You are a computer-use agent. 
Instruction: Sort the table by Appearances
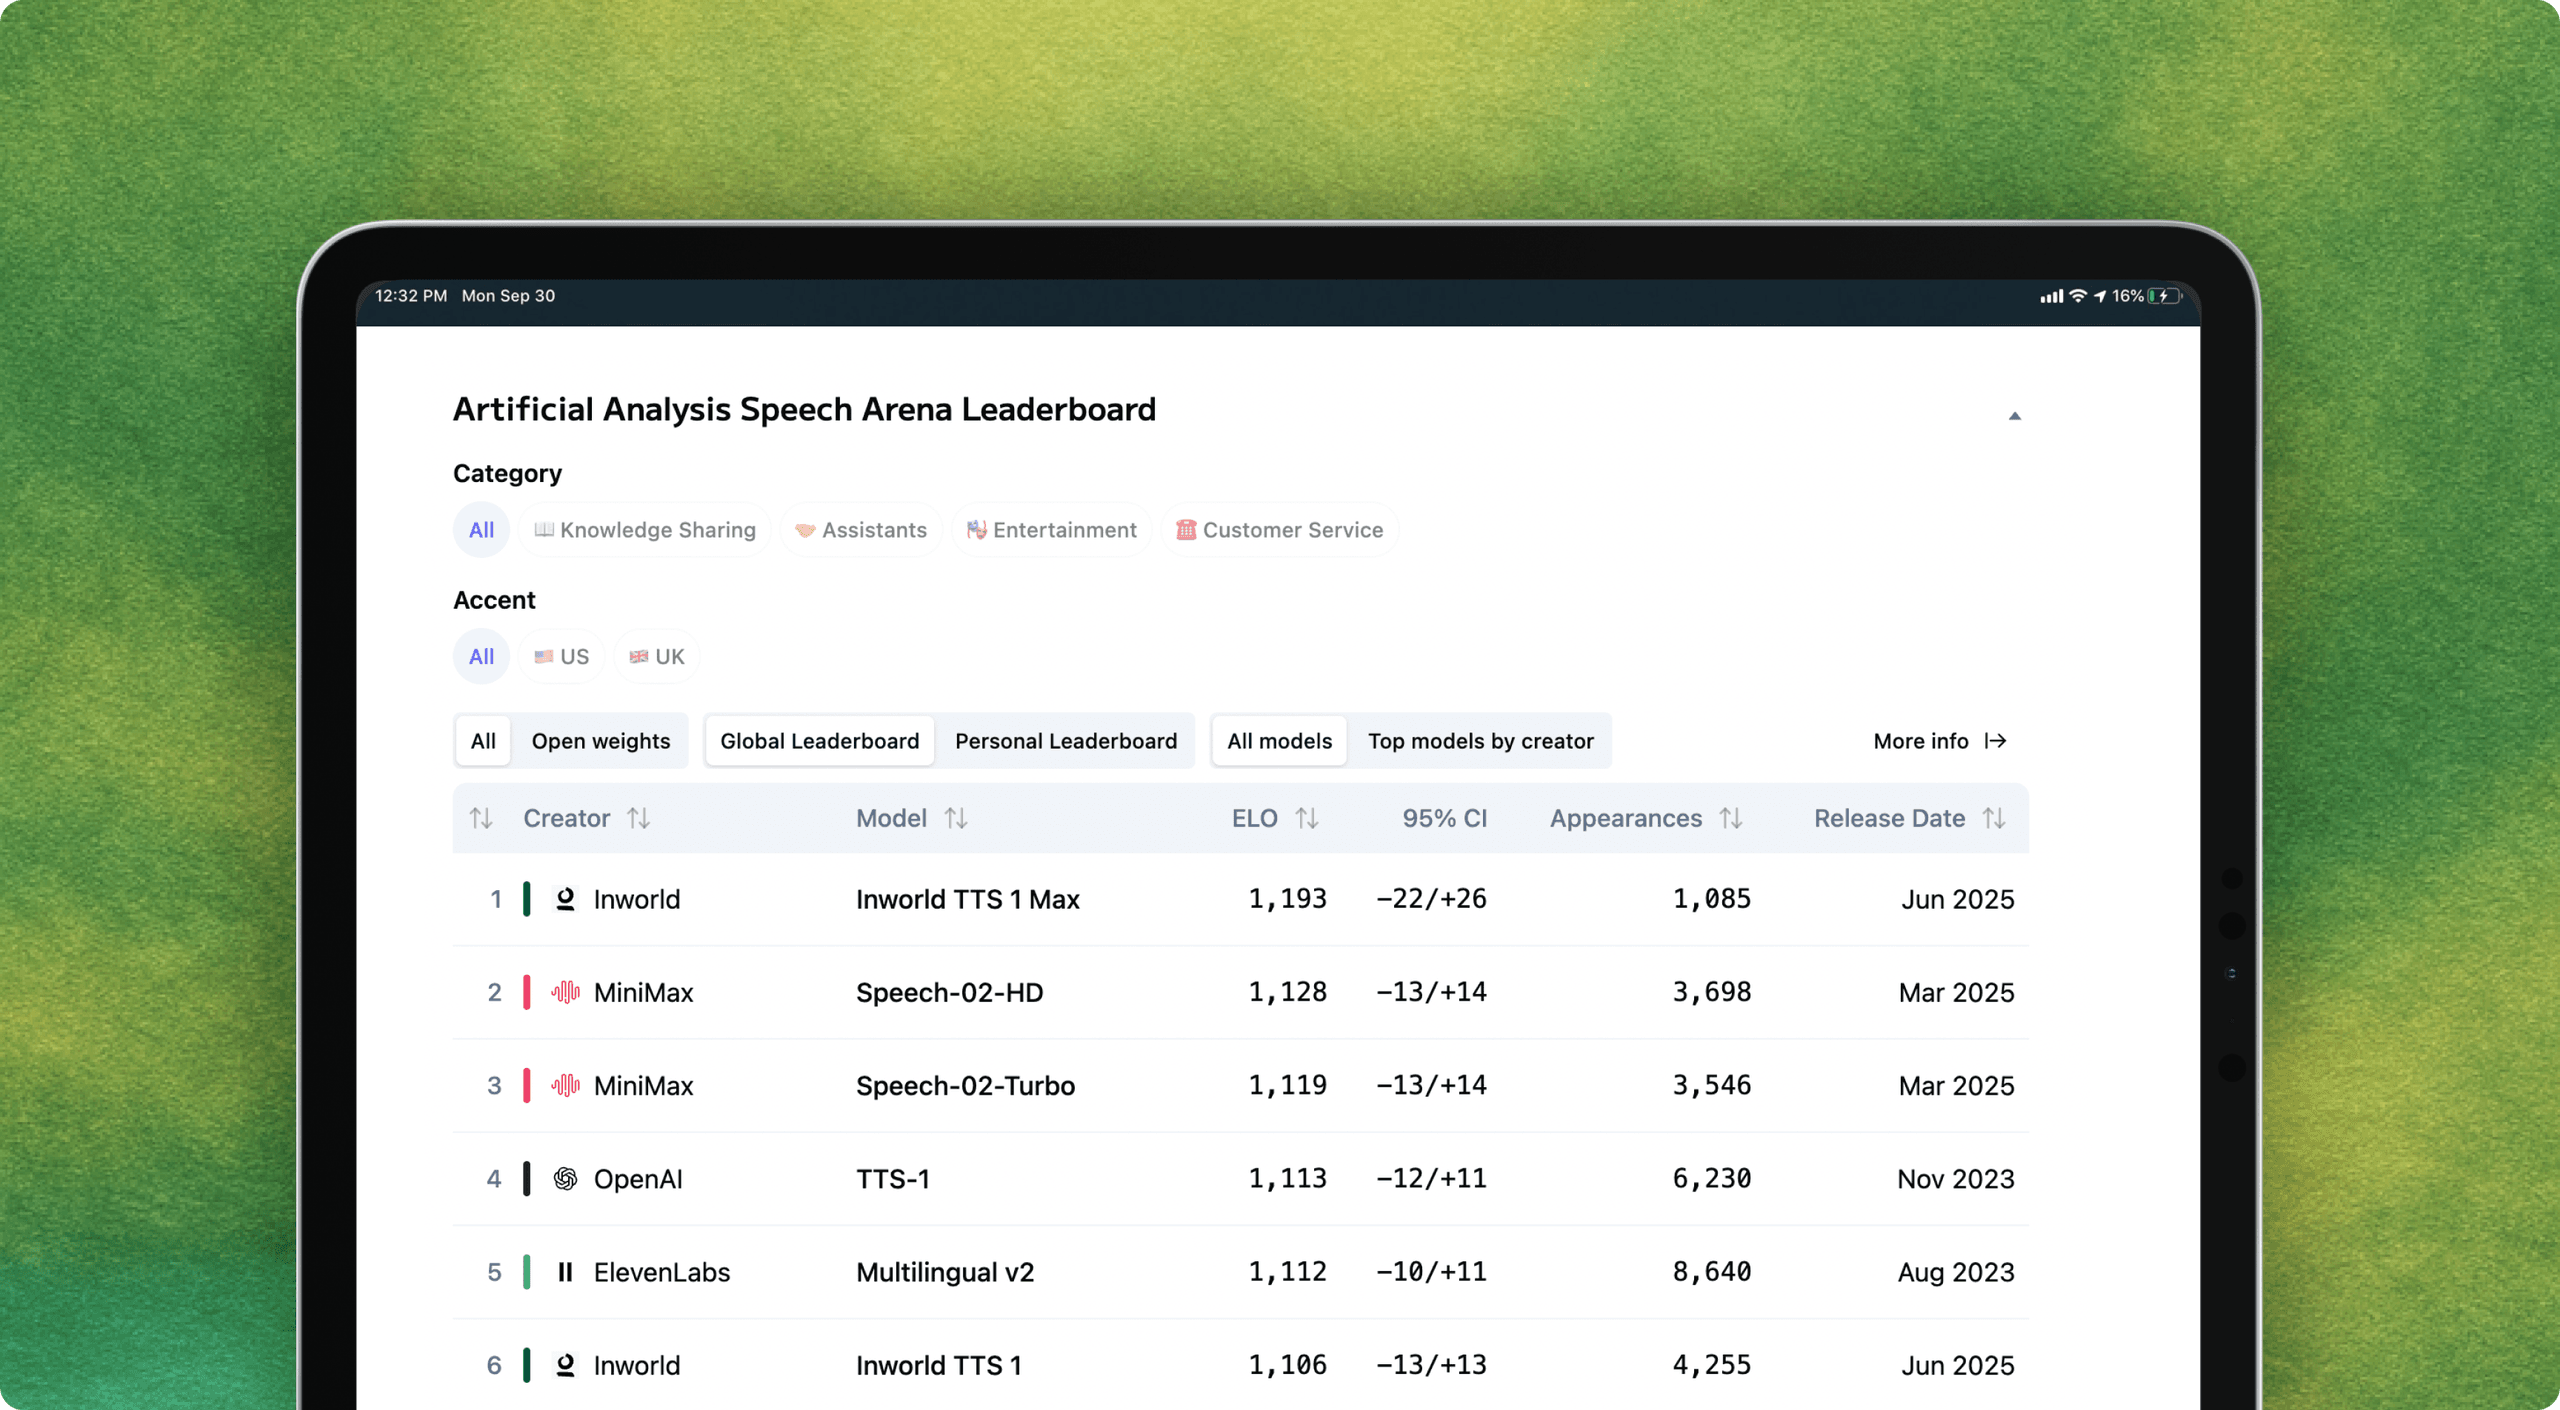click(1732, 818)
